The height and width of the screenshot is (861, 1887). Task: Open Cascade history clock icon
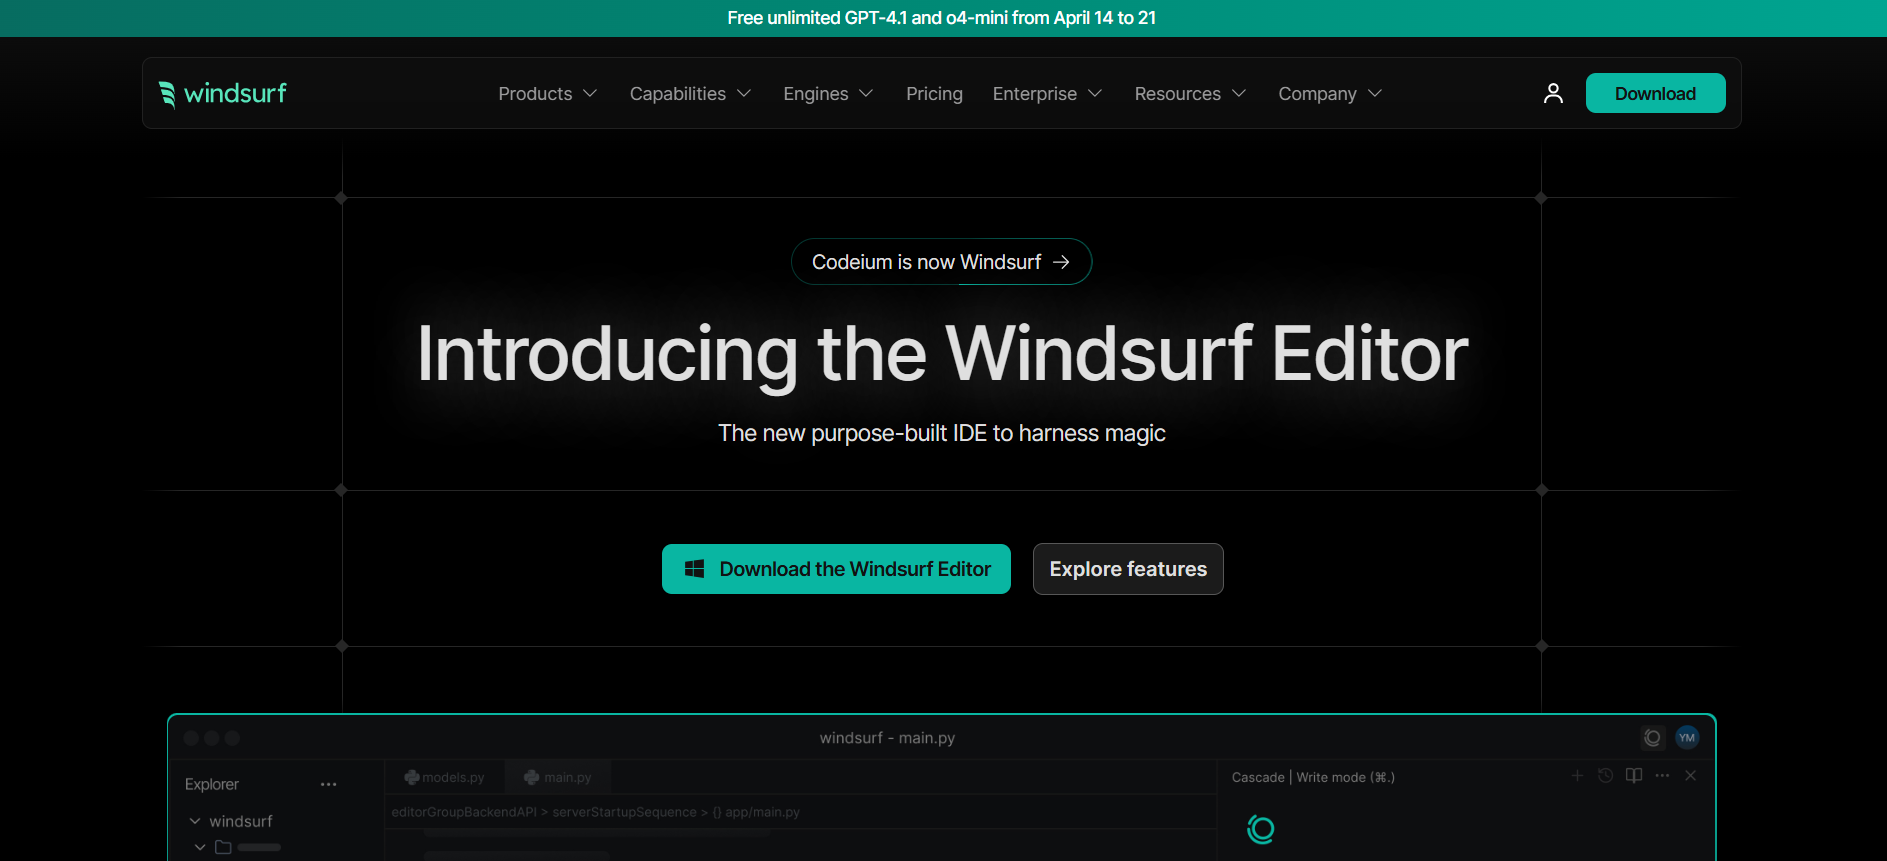(x=1605, y=776)
